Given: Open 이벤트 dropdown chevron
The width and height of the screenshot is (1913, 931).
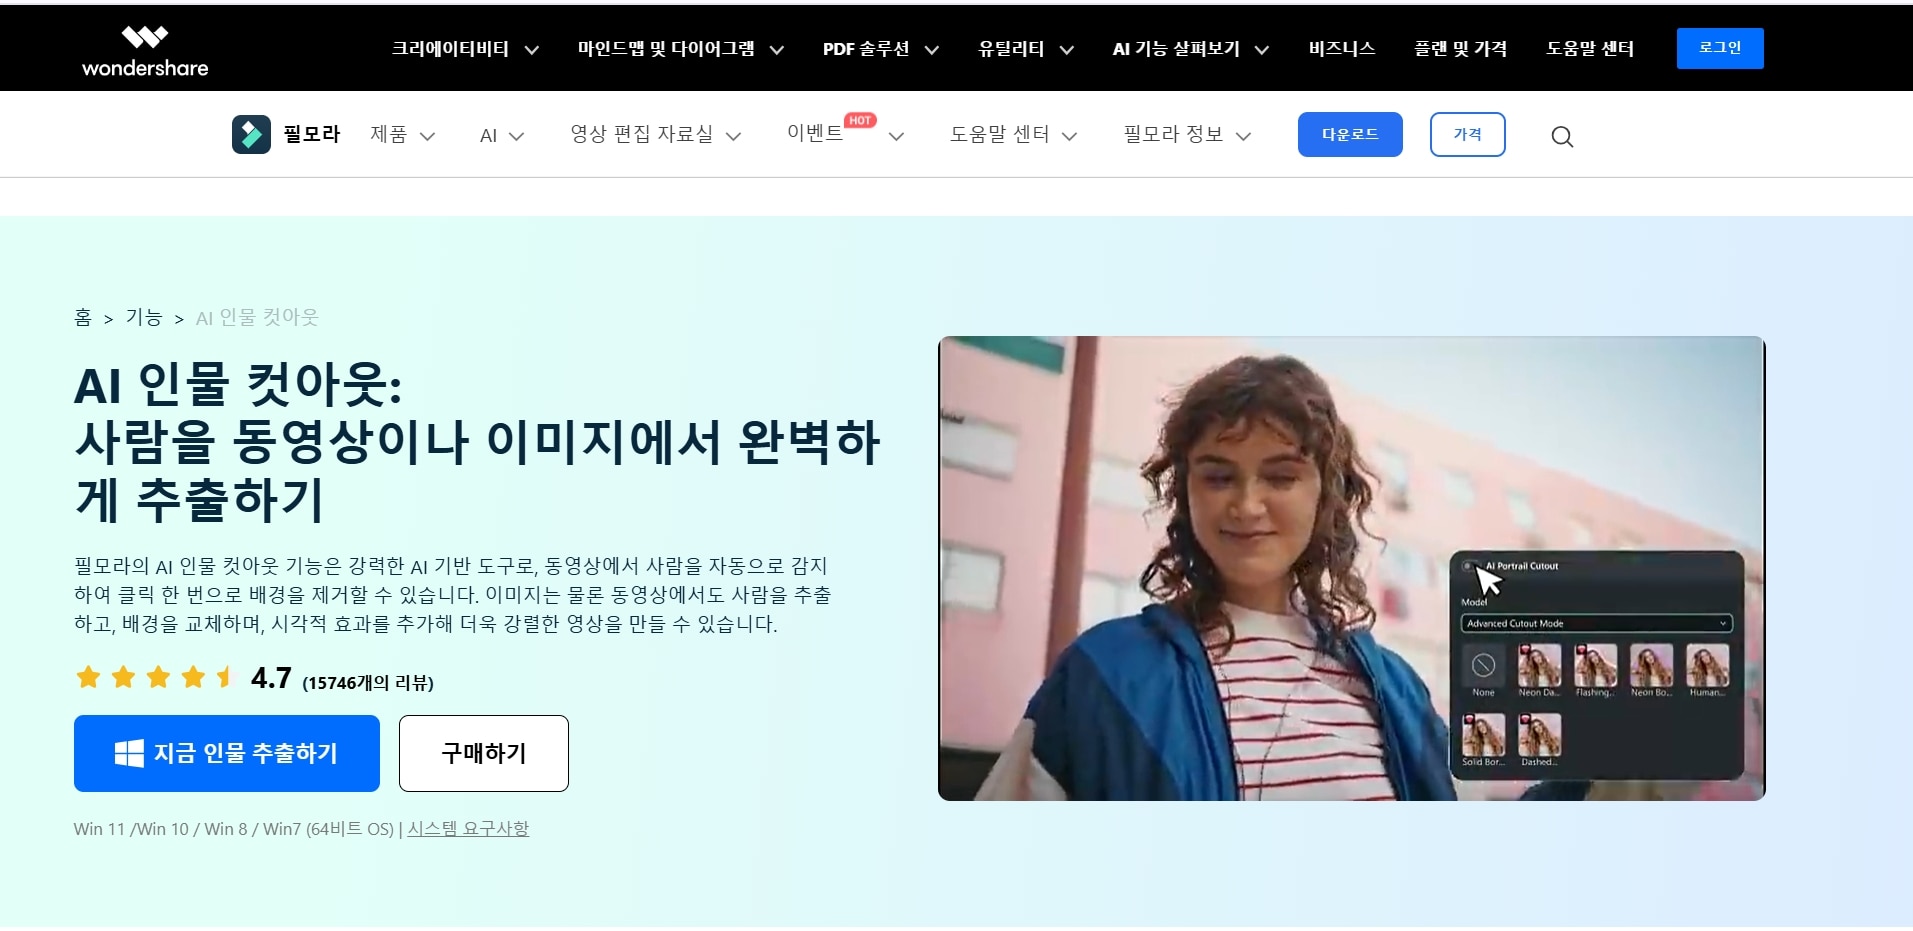Looking at the screenshot, I should [x=896, y=137].
